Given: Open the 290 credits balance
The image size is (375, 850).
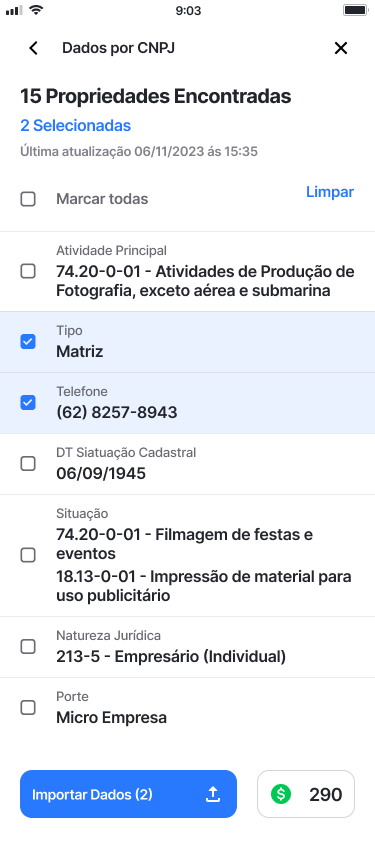Looking at the screenshot, I should click(306, 794).
